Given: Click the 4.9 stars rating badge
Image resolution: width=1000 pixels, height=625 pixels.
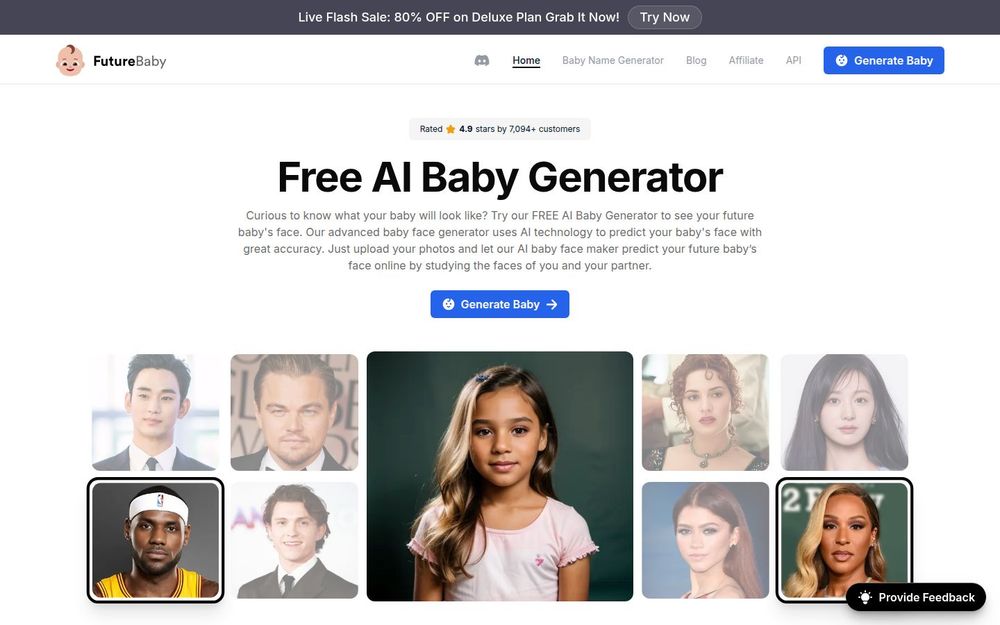Looking at the screenshot, I should (499, 129).
